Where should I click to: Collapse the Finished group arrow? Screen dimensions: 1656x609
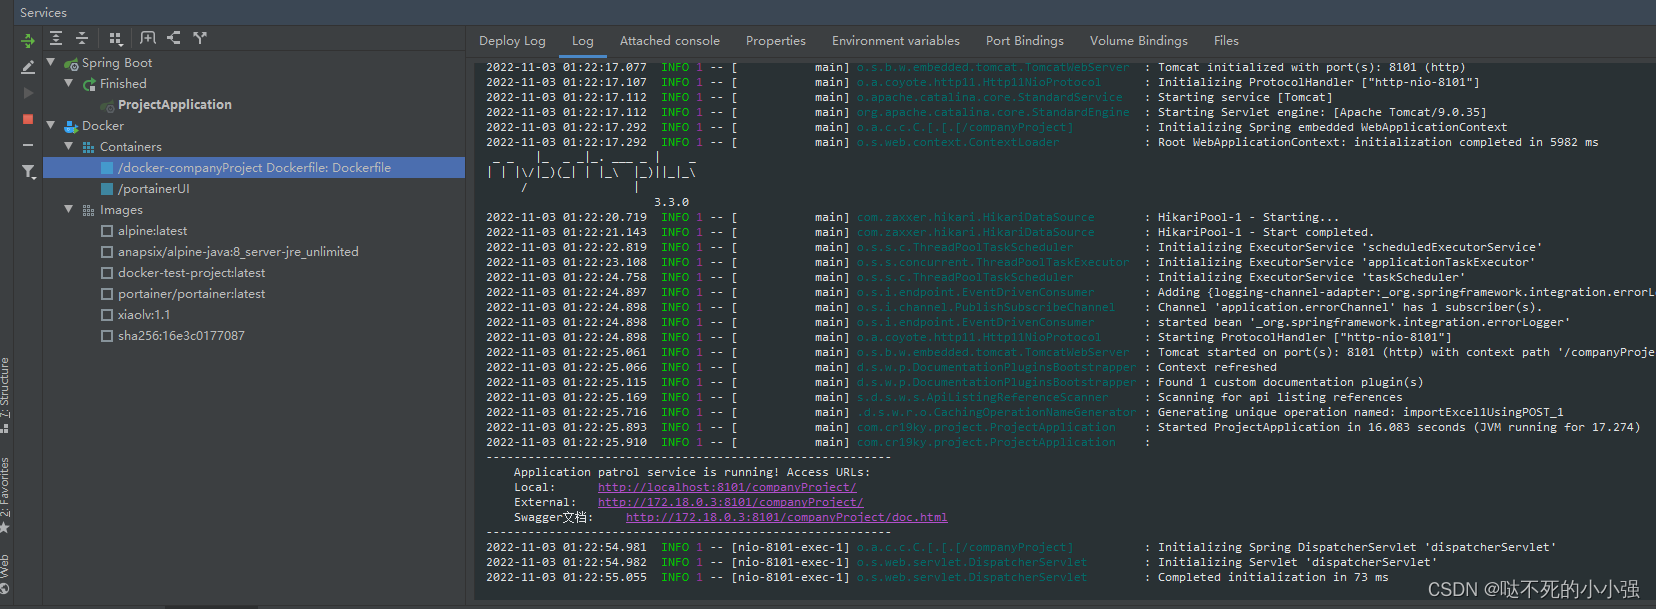(69, 83)
